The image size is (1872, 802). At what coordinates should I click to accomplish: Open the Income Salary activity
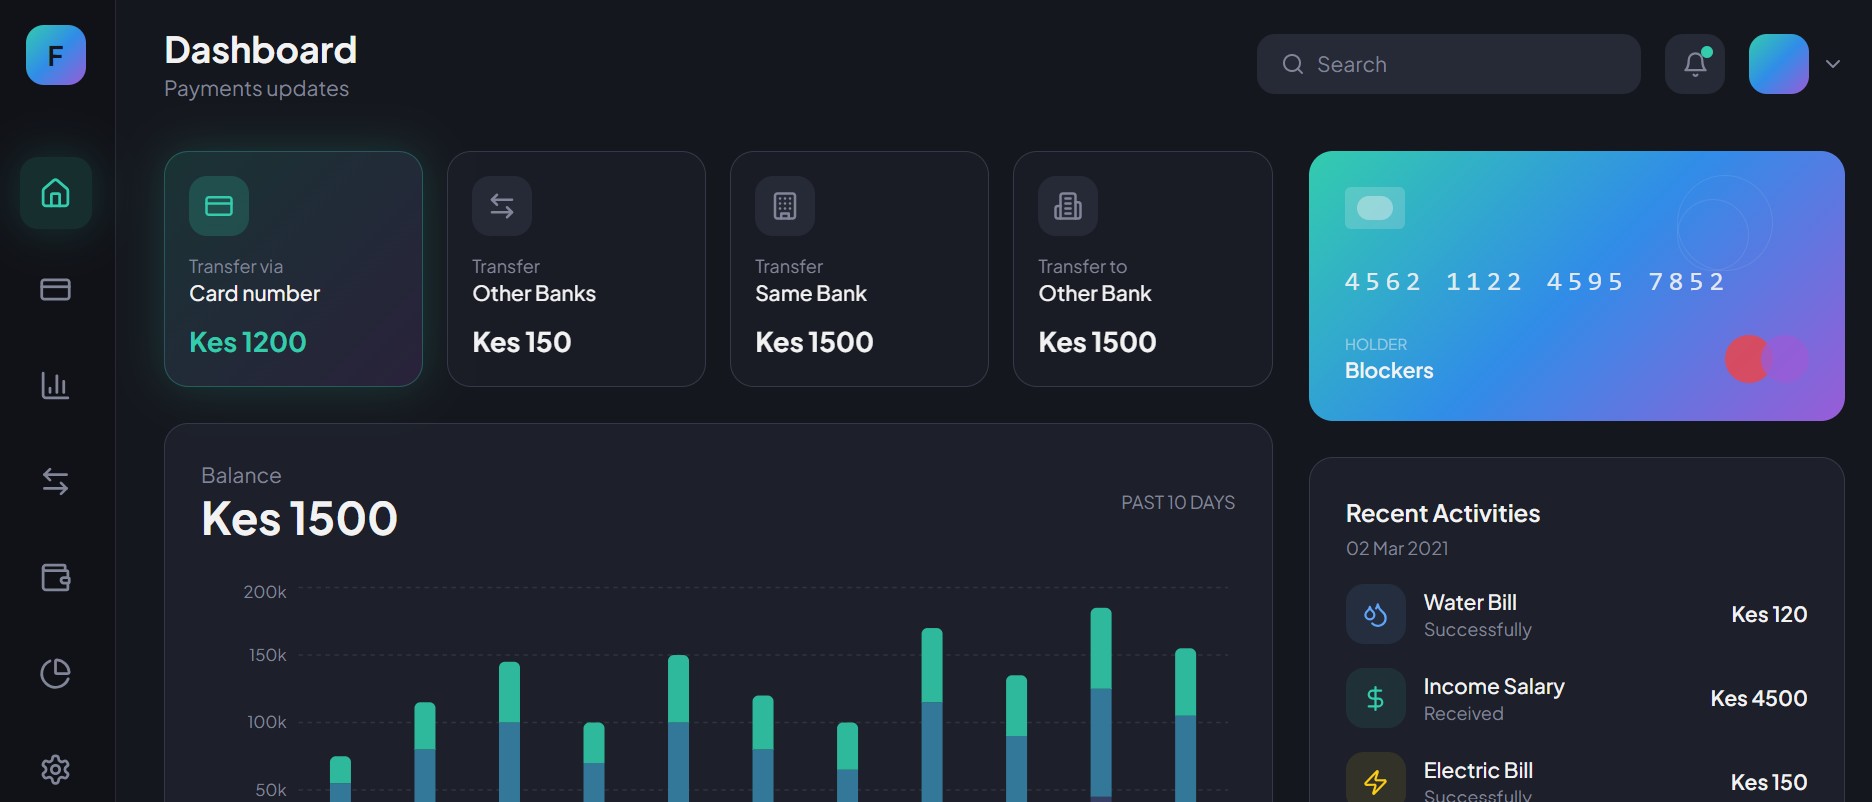pyautogui.click(x=1576, y=699)
